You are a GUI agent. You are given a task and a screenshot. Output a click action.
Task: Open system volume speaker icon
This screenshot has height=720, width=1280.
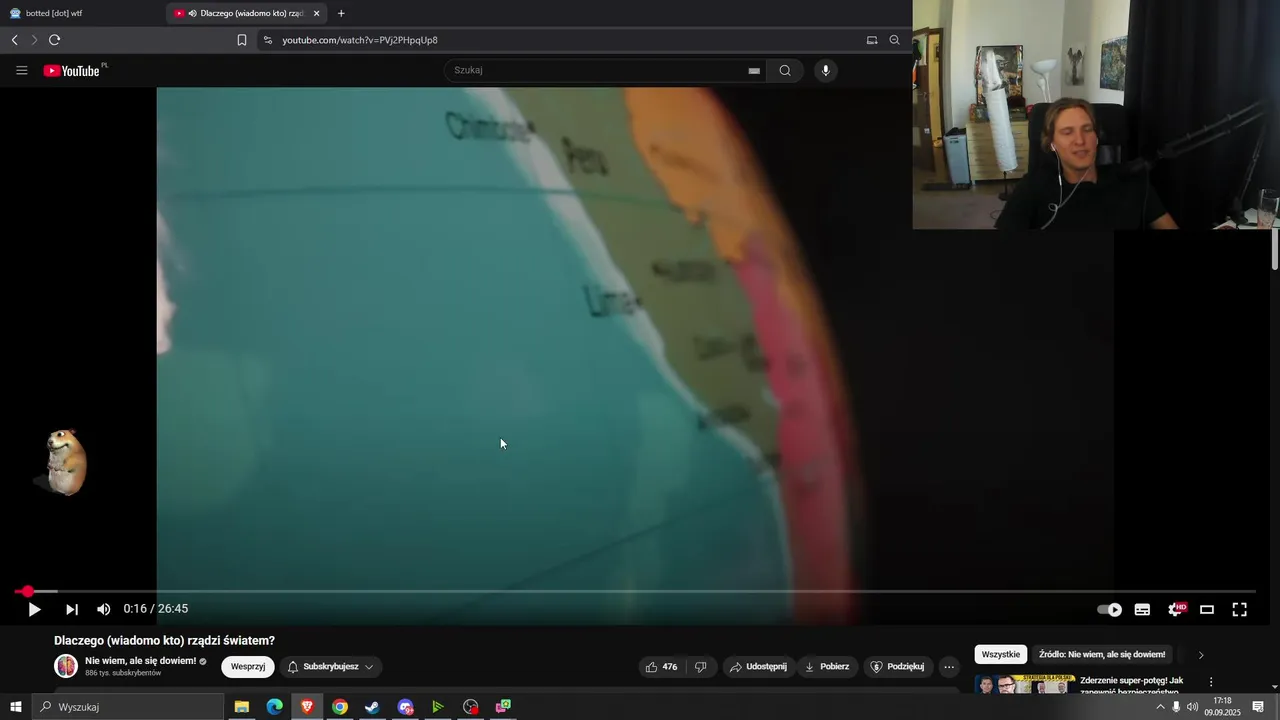coord(1192,707)
